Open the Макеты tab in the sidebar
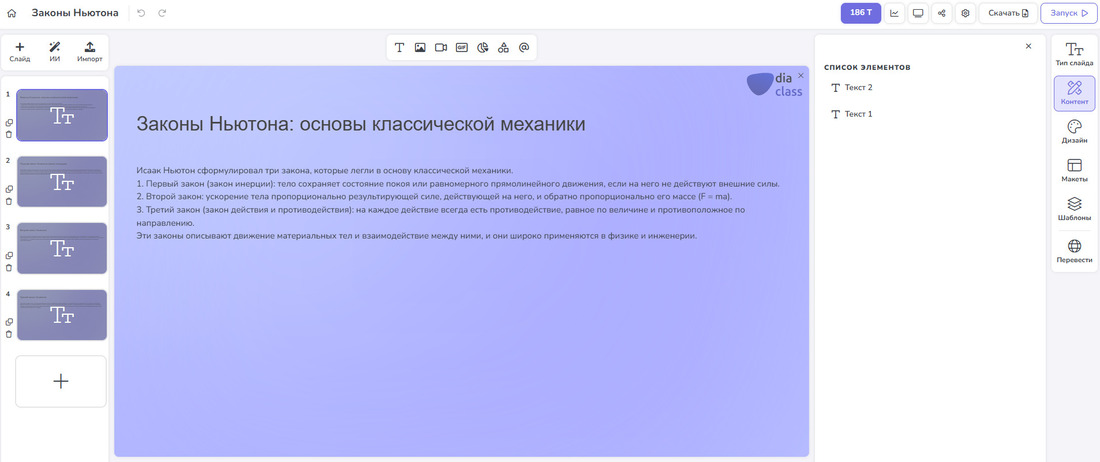 [1074, 170]
